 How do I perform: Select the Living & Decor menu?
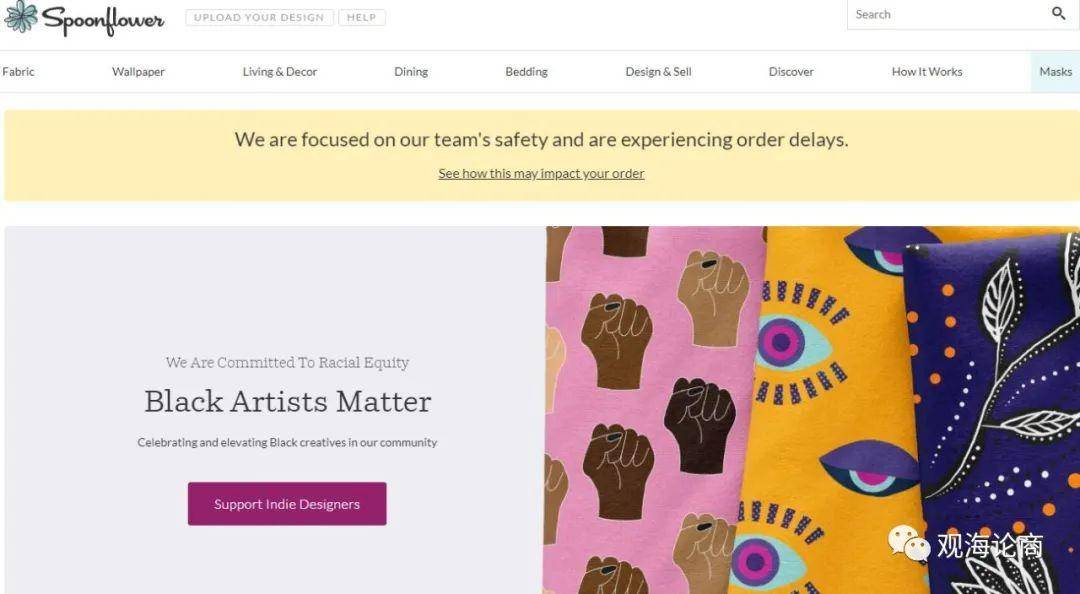(x=280, y=72)
